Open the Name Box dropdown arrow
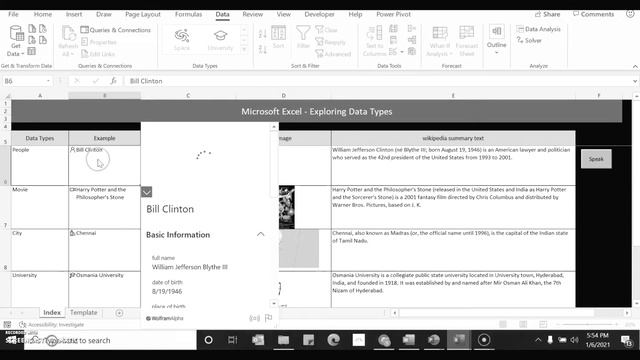This screenshot has height=360, width=640. pos(48,81)
